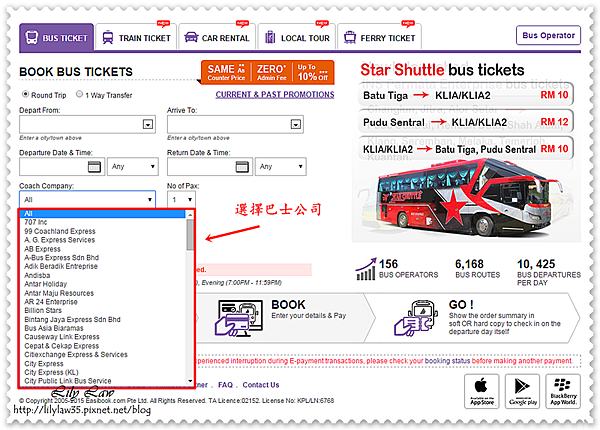Open Current & Past Promotions link

[x=275, y=94]
